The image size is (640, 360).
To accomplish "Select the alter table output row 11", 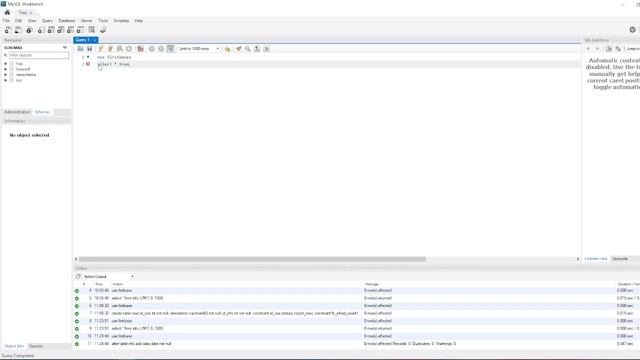I will coord(356,344).
